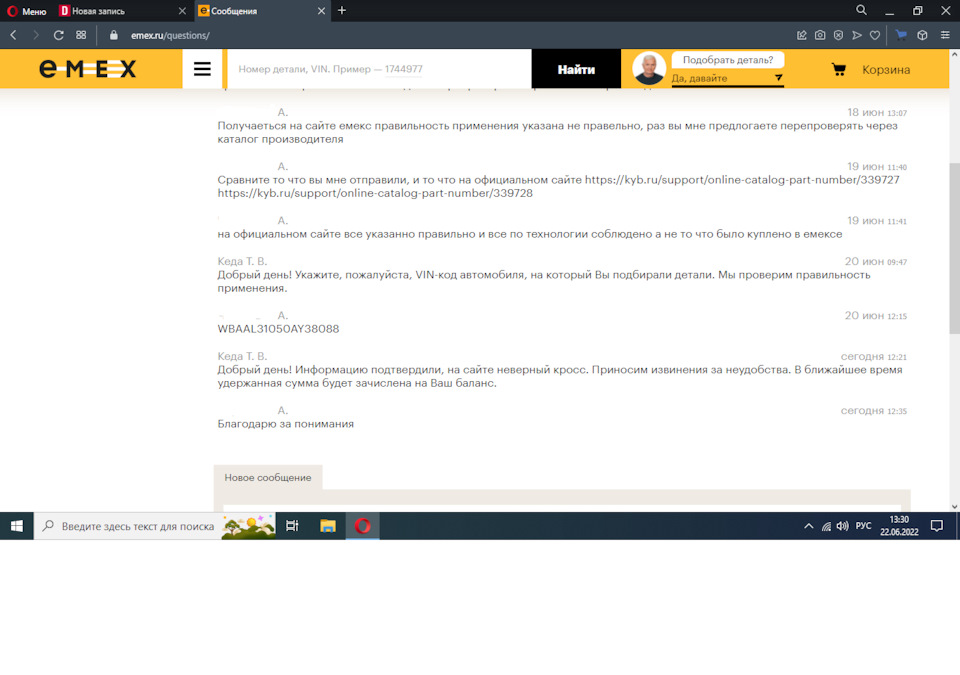Take a snapshot with camera icon

pyautogui.click(x=820, y=36)
